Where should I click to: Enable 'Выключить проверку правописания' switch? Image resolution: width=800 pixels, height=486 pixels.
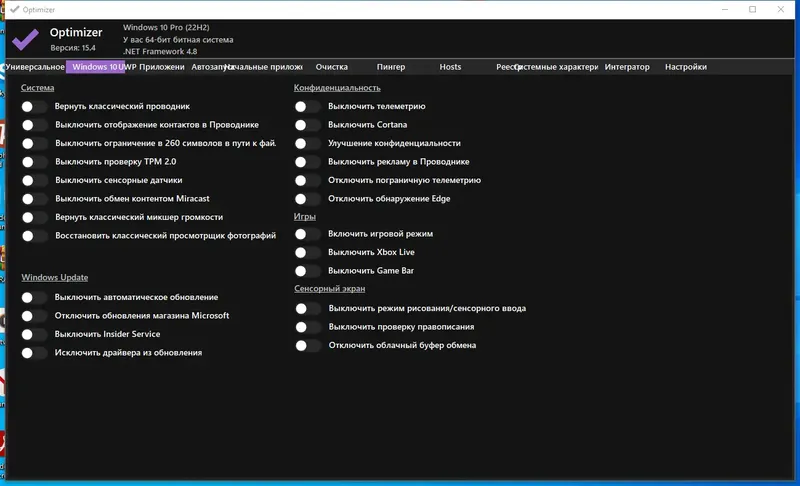pos(308,327)
